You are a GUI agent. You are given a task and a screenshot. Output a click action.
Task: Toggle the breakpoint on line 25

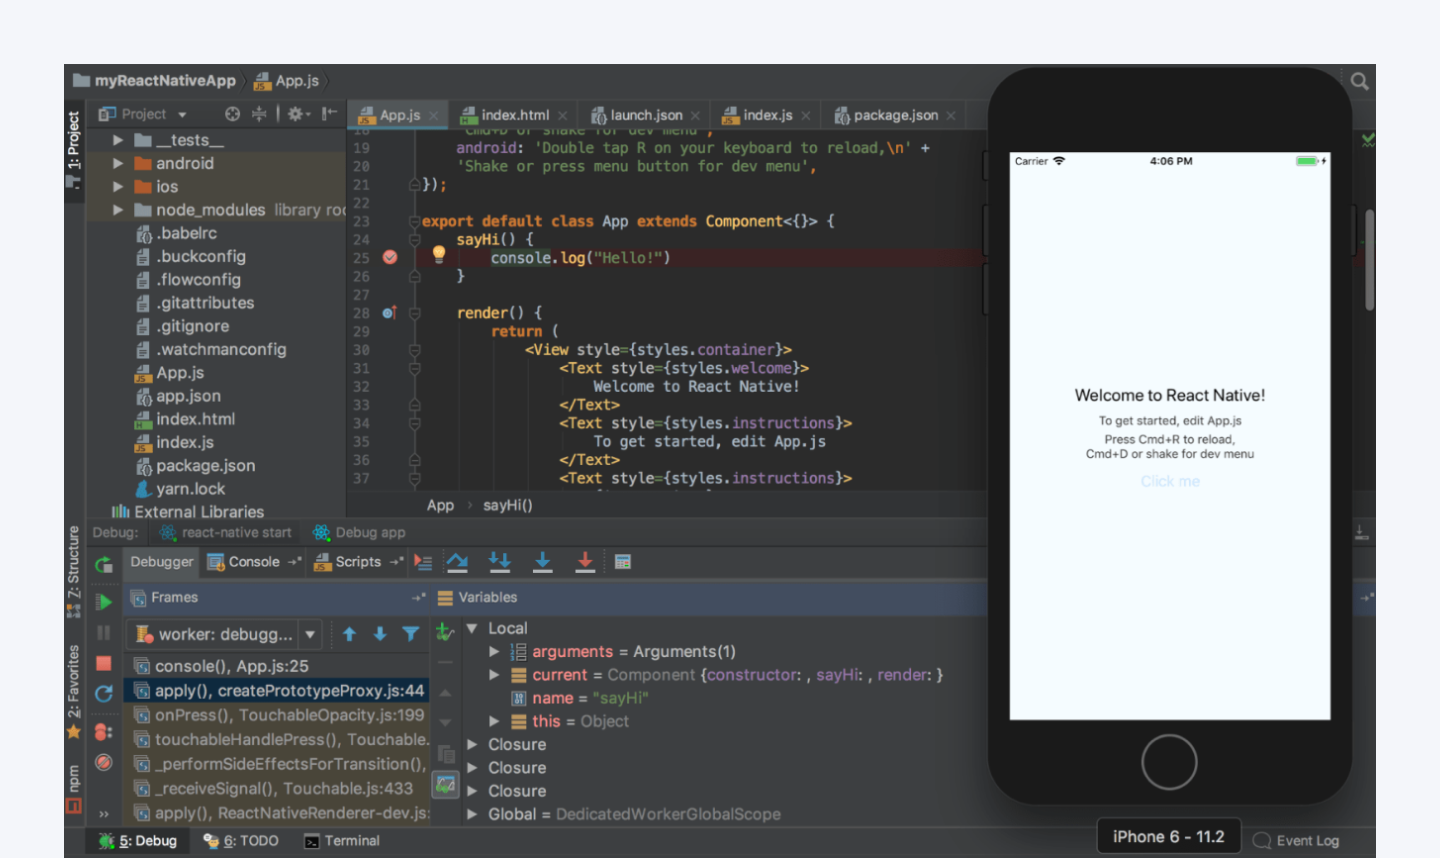[389, 257]
